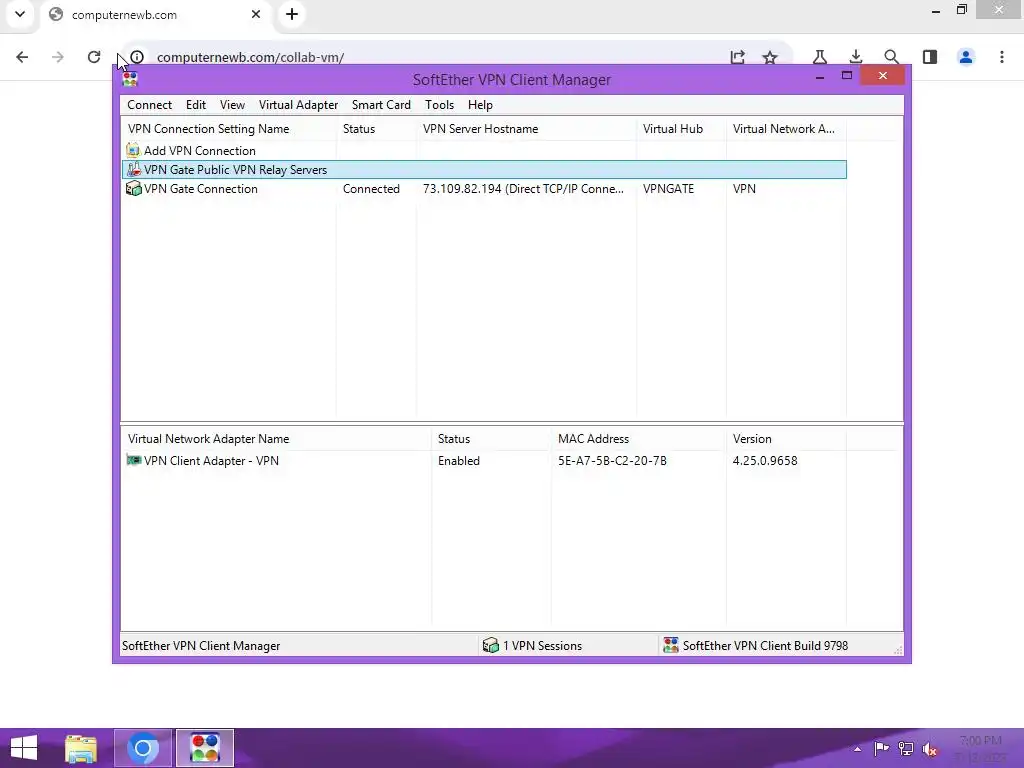The image size is (1024, 768).
Task: Open Chrome Labs flask icon
Action: pos(820,57)
